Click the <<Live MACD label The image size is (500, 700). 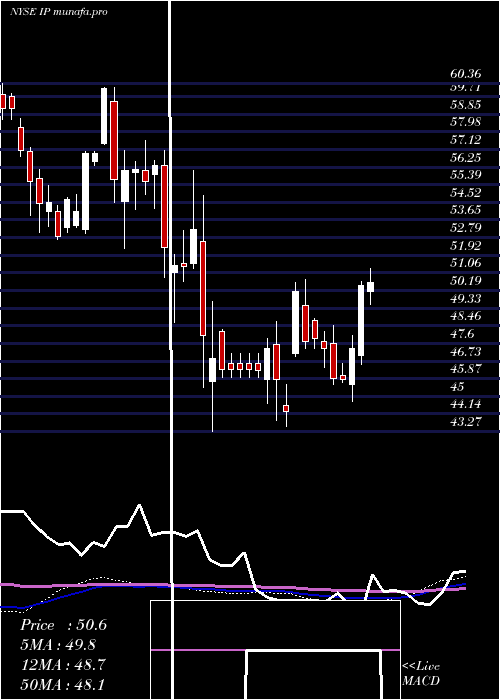tap(421, 673)
